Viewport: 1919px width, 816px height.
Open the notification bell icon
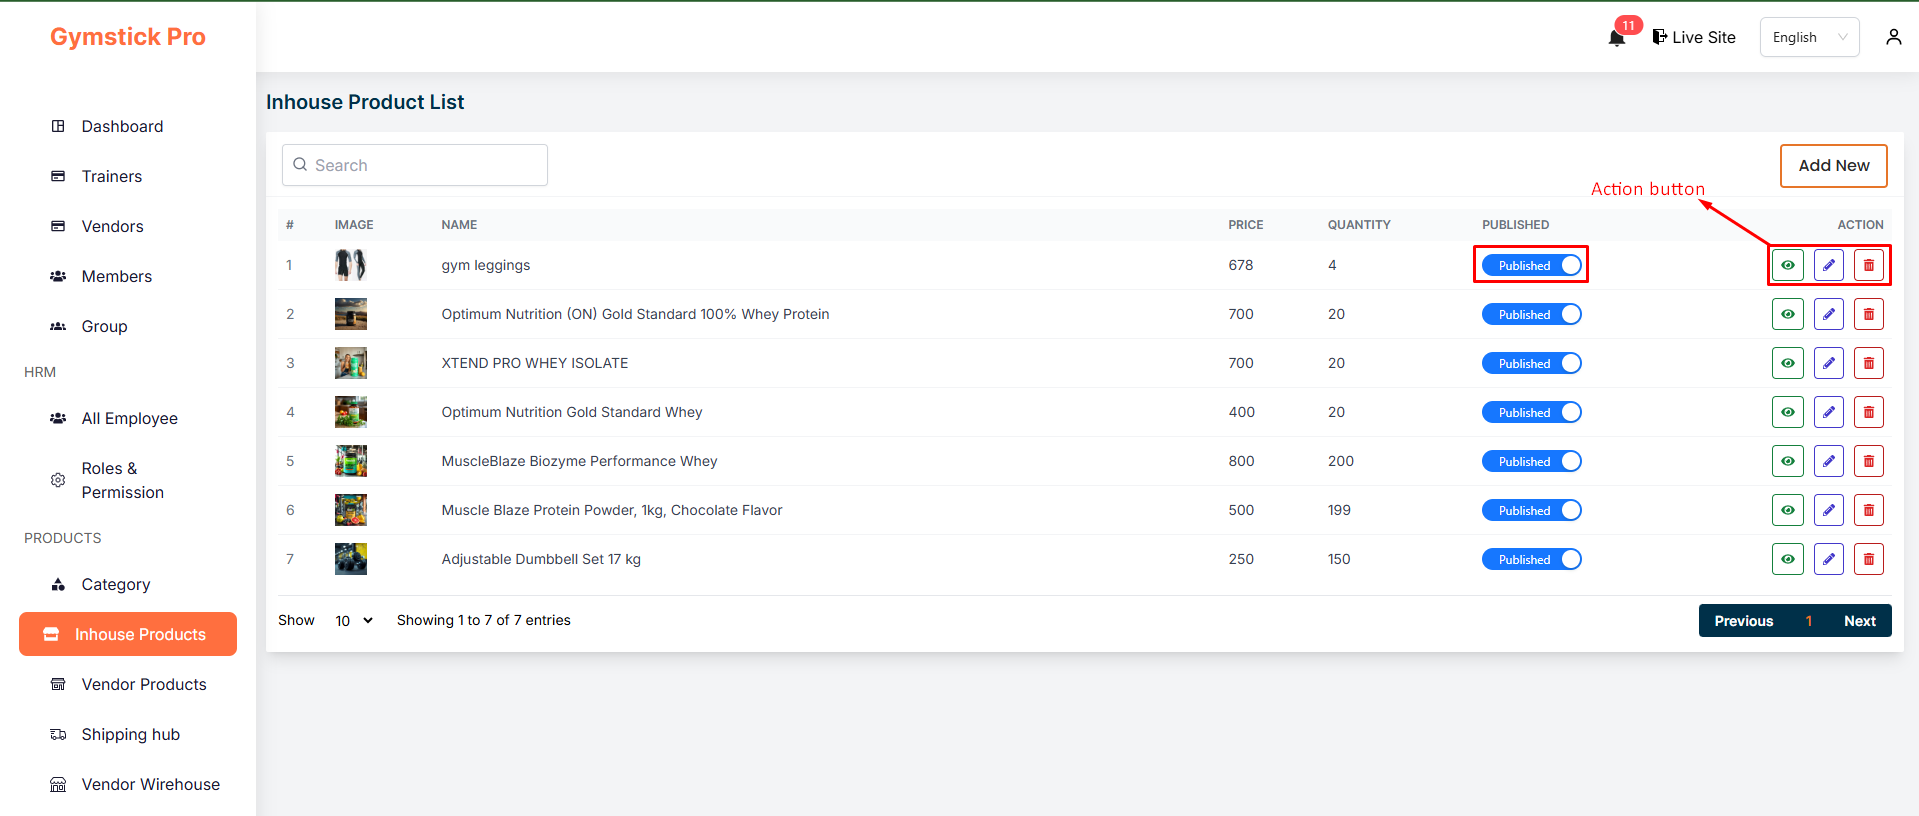pyautogui.click(x=1616, y=38)
